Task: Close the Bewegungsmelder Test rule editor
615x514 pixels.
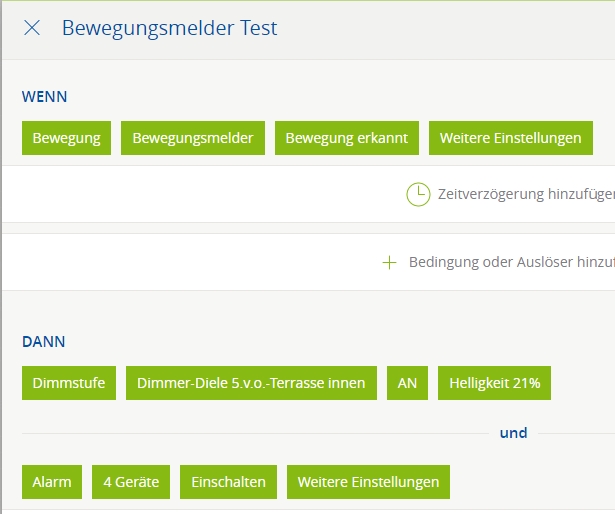Action: pos(32,28)
